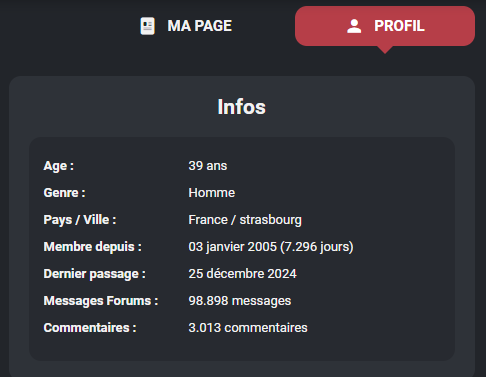This screenshot has height=377, width=486.
Task: Click the Commentaires label
Action: [90, 328]
